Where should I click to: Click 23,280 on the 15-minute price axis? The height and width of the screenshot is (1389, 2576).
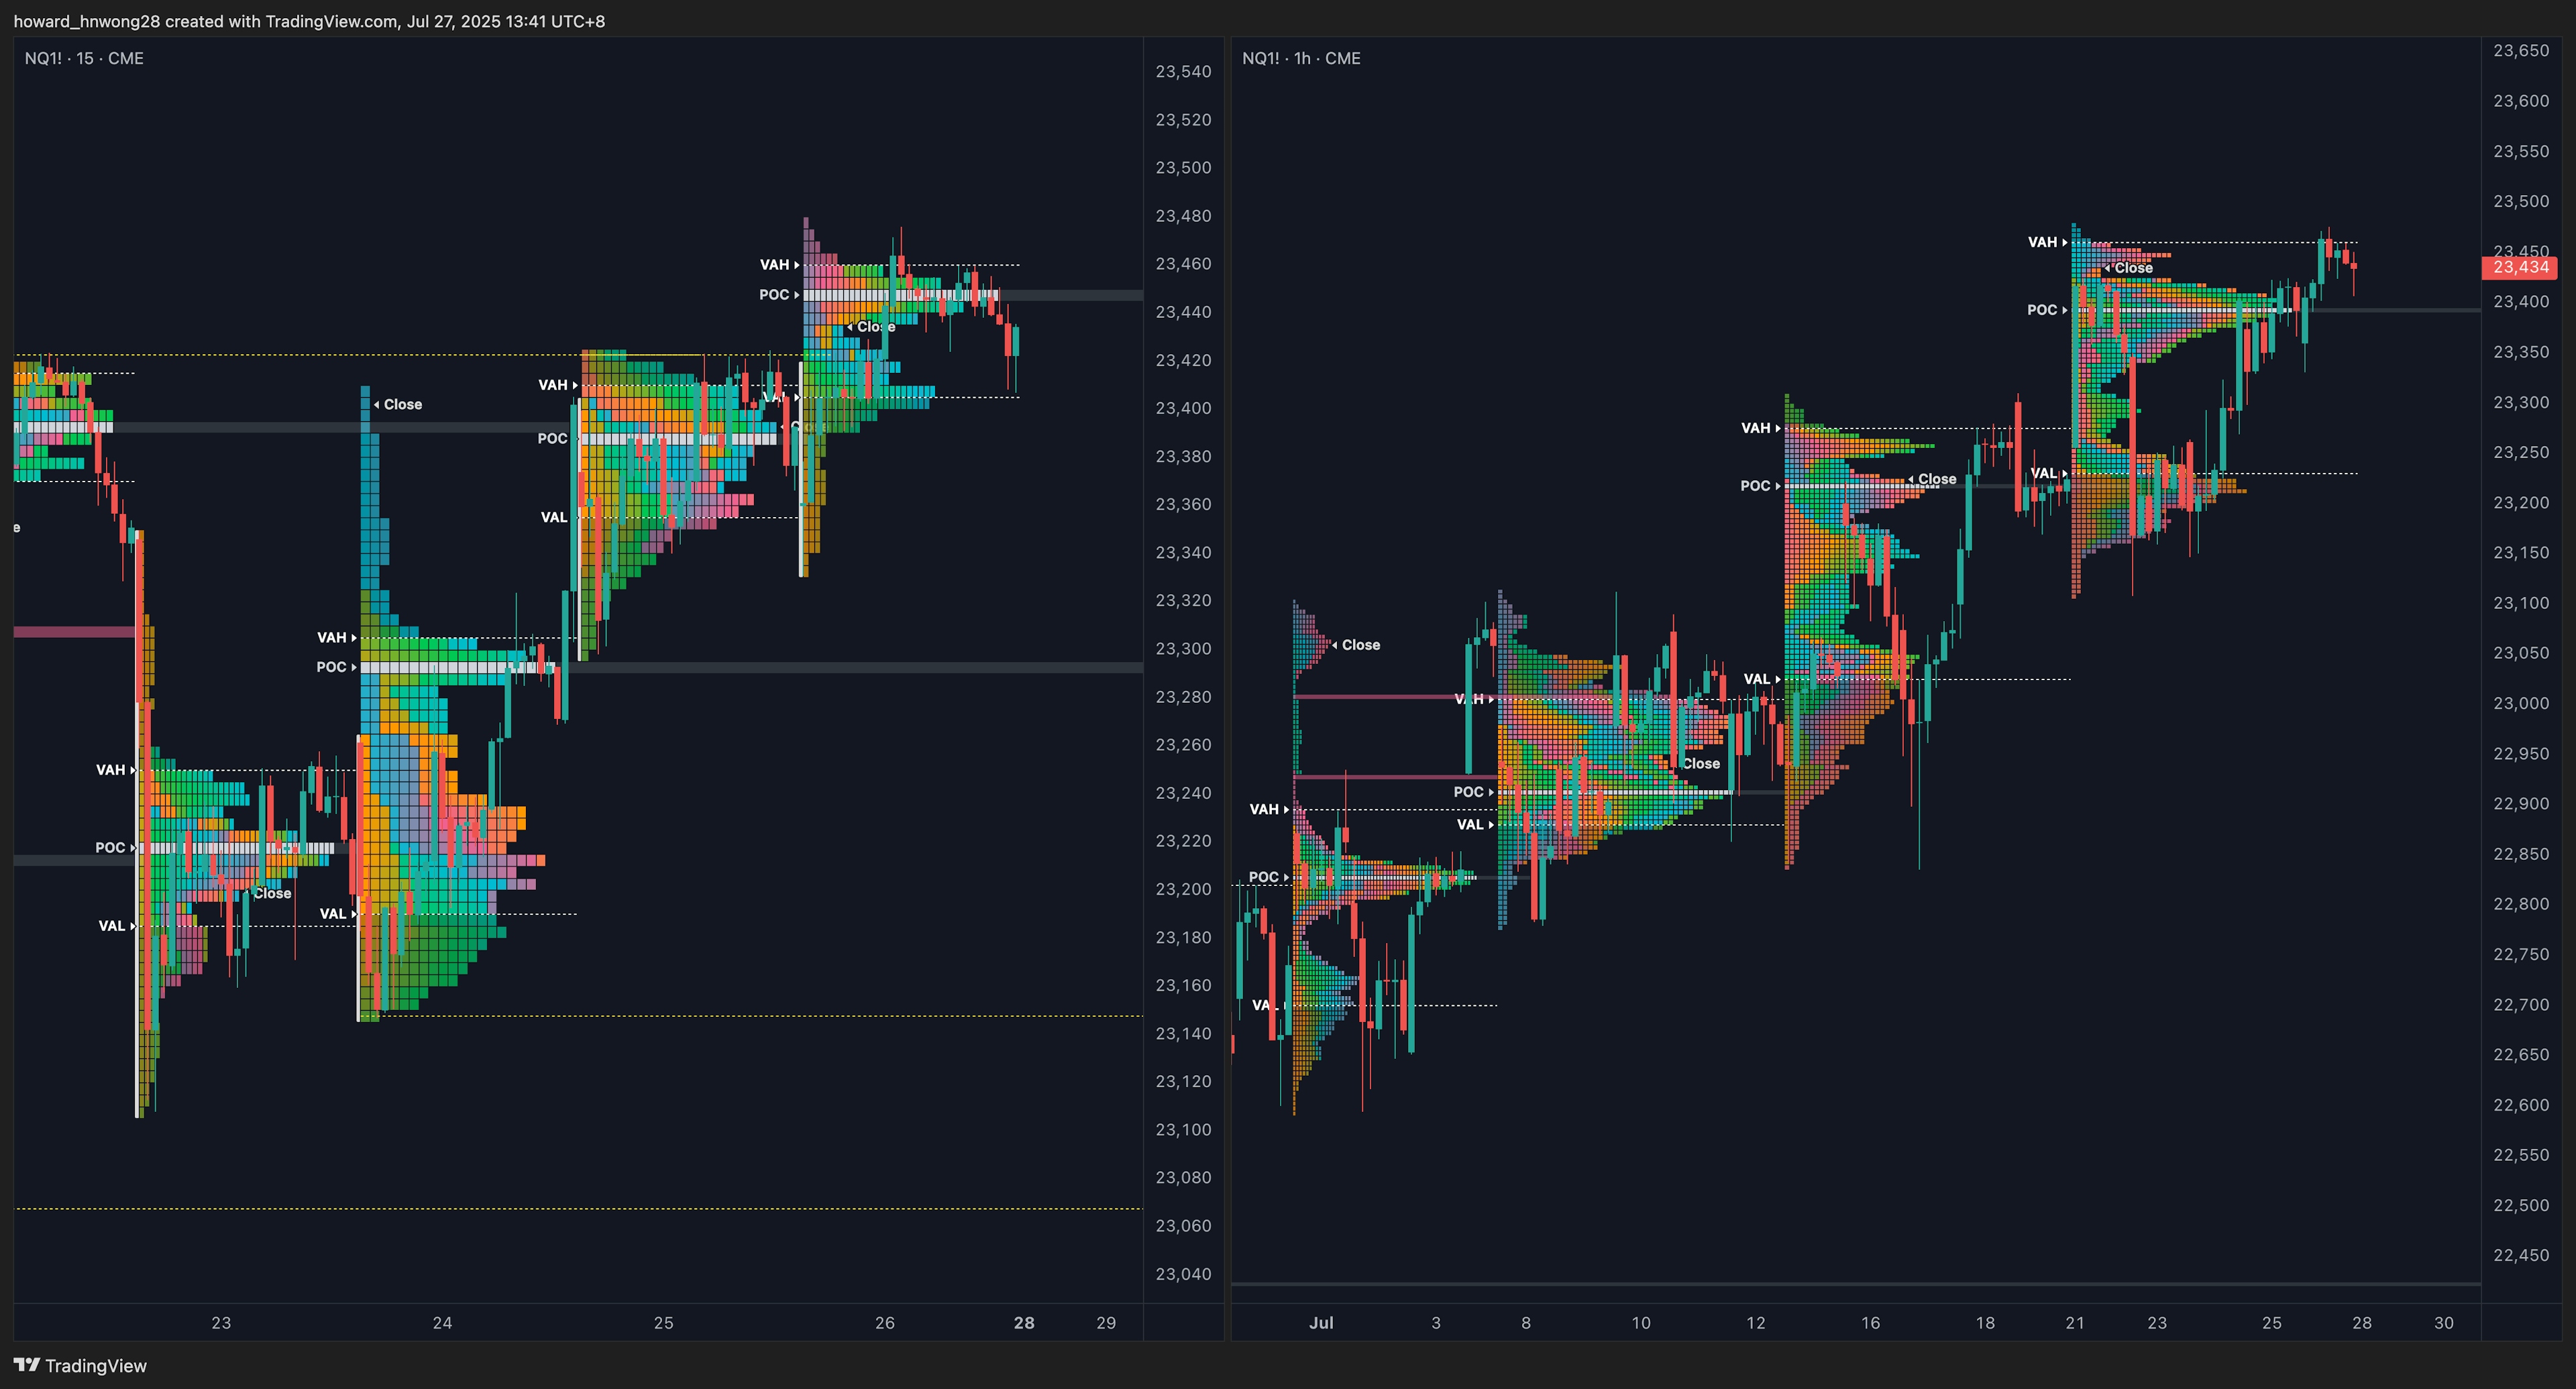[x=1183, y=696]
